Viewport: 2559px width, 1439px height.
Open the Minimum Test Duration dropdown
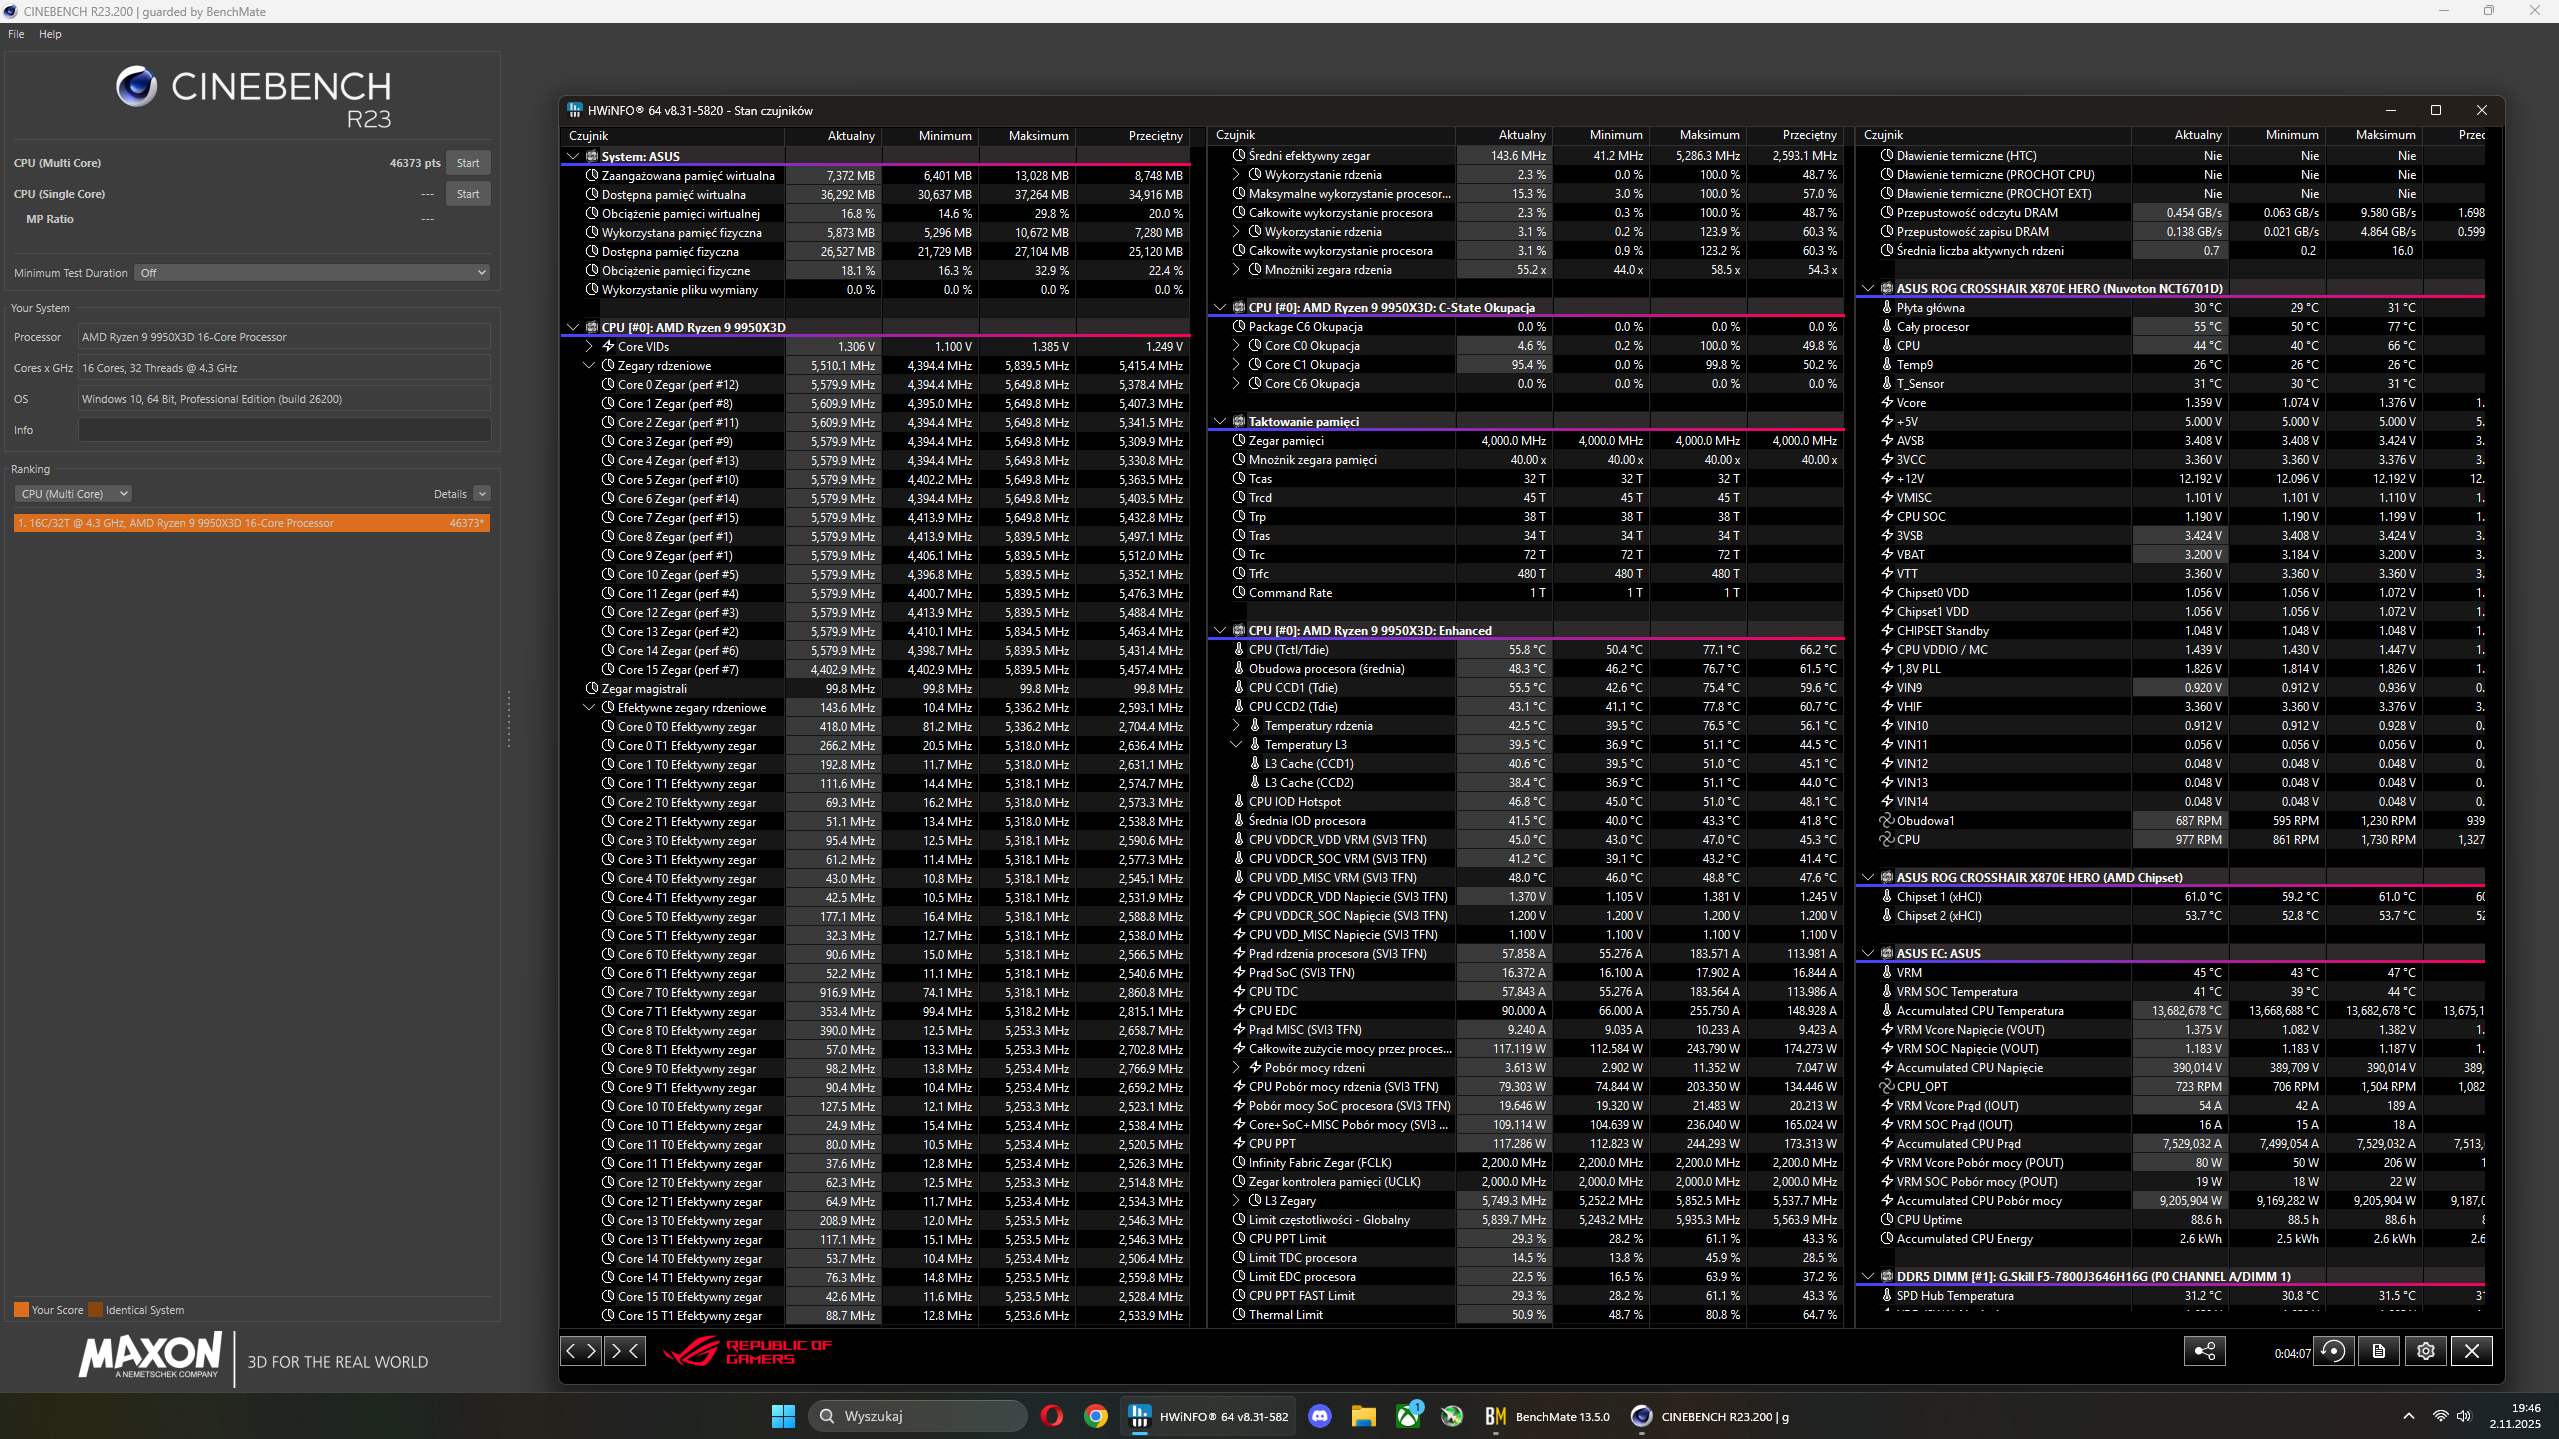312,273
